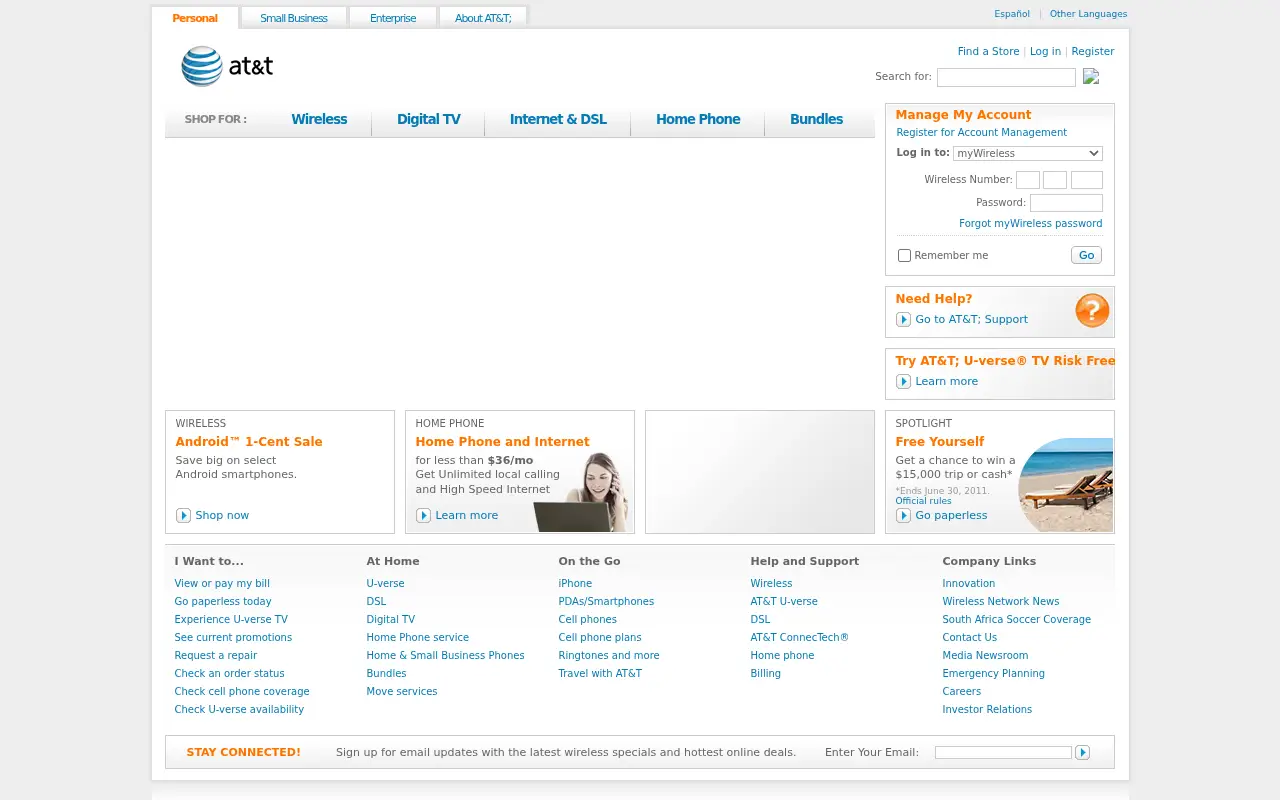Click Experience U-verse TV link
Screen dimensions: 1280x800
point(231,620)
